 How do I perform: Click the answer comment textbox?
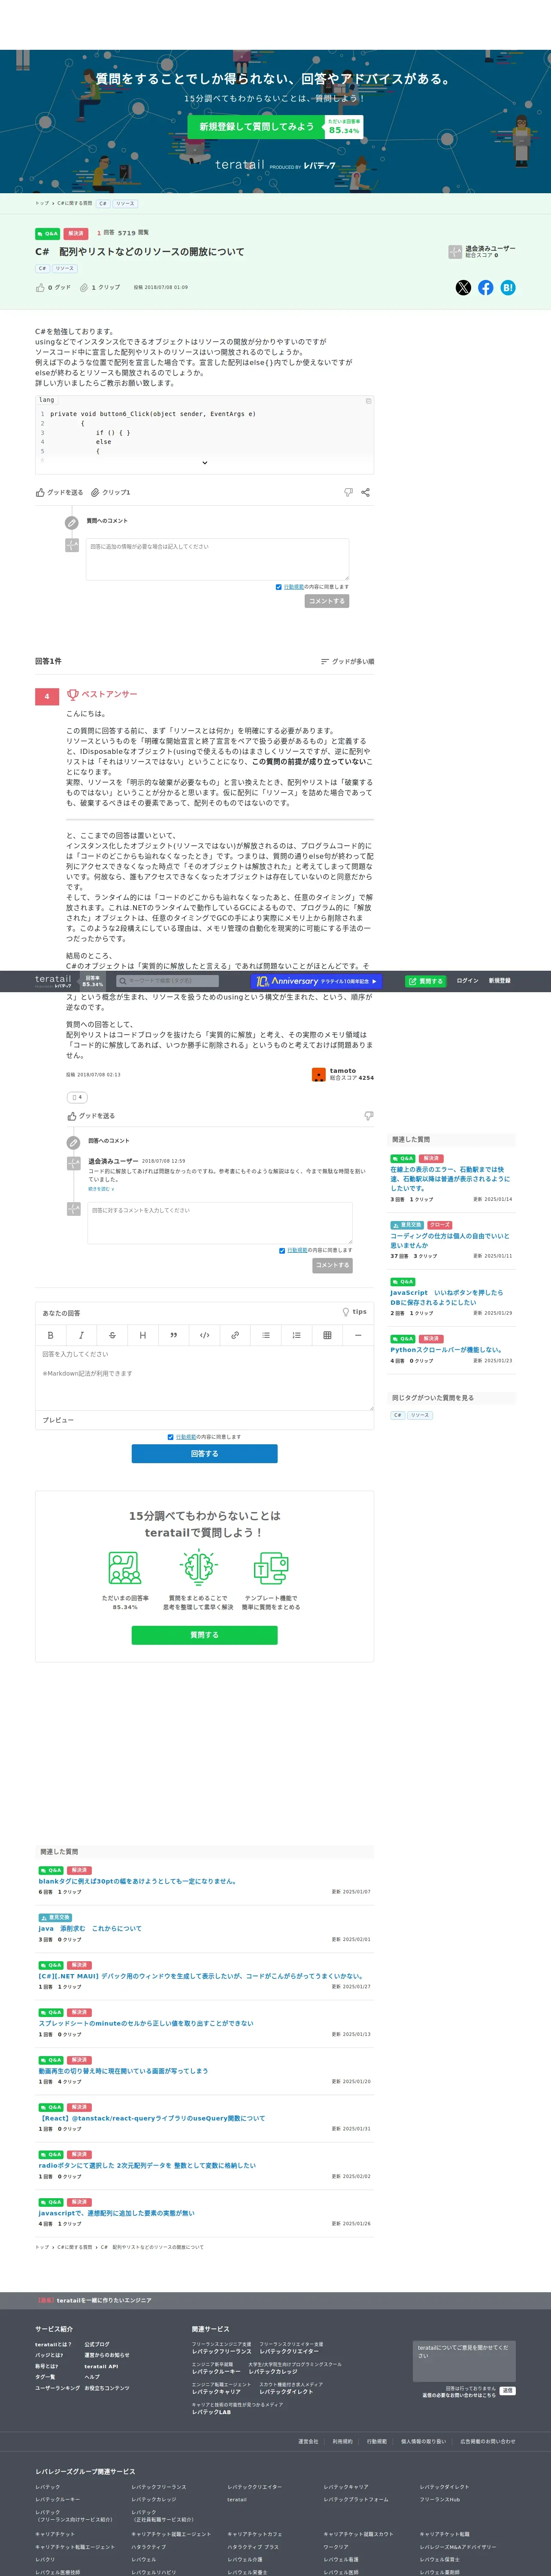click(x=220, y=1223)
